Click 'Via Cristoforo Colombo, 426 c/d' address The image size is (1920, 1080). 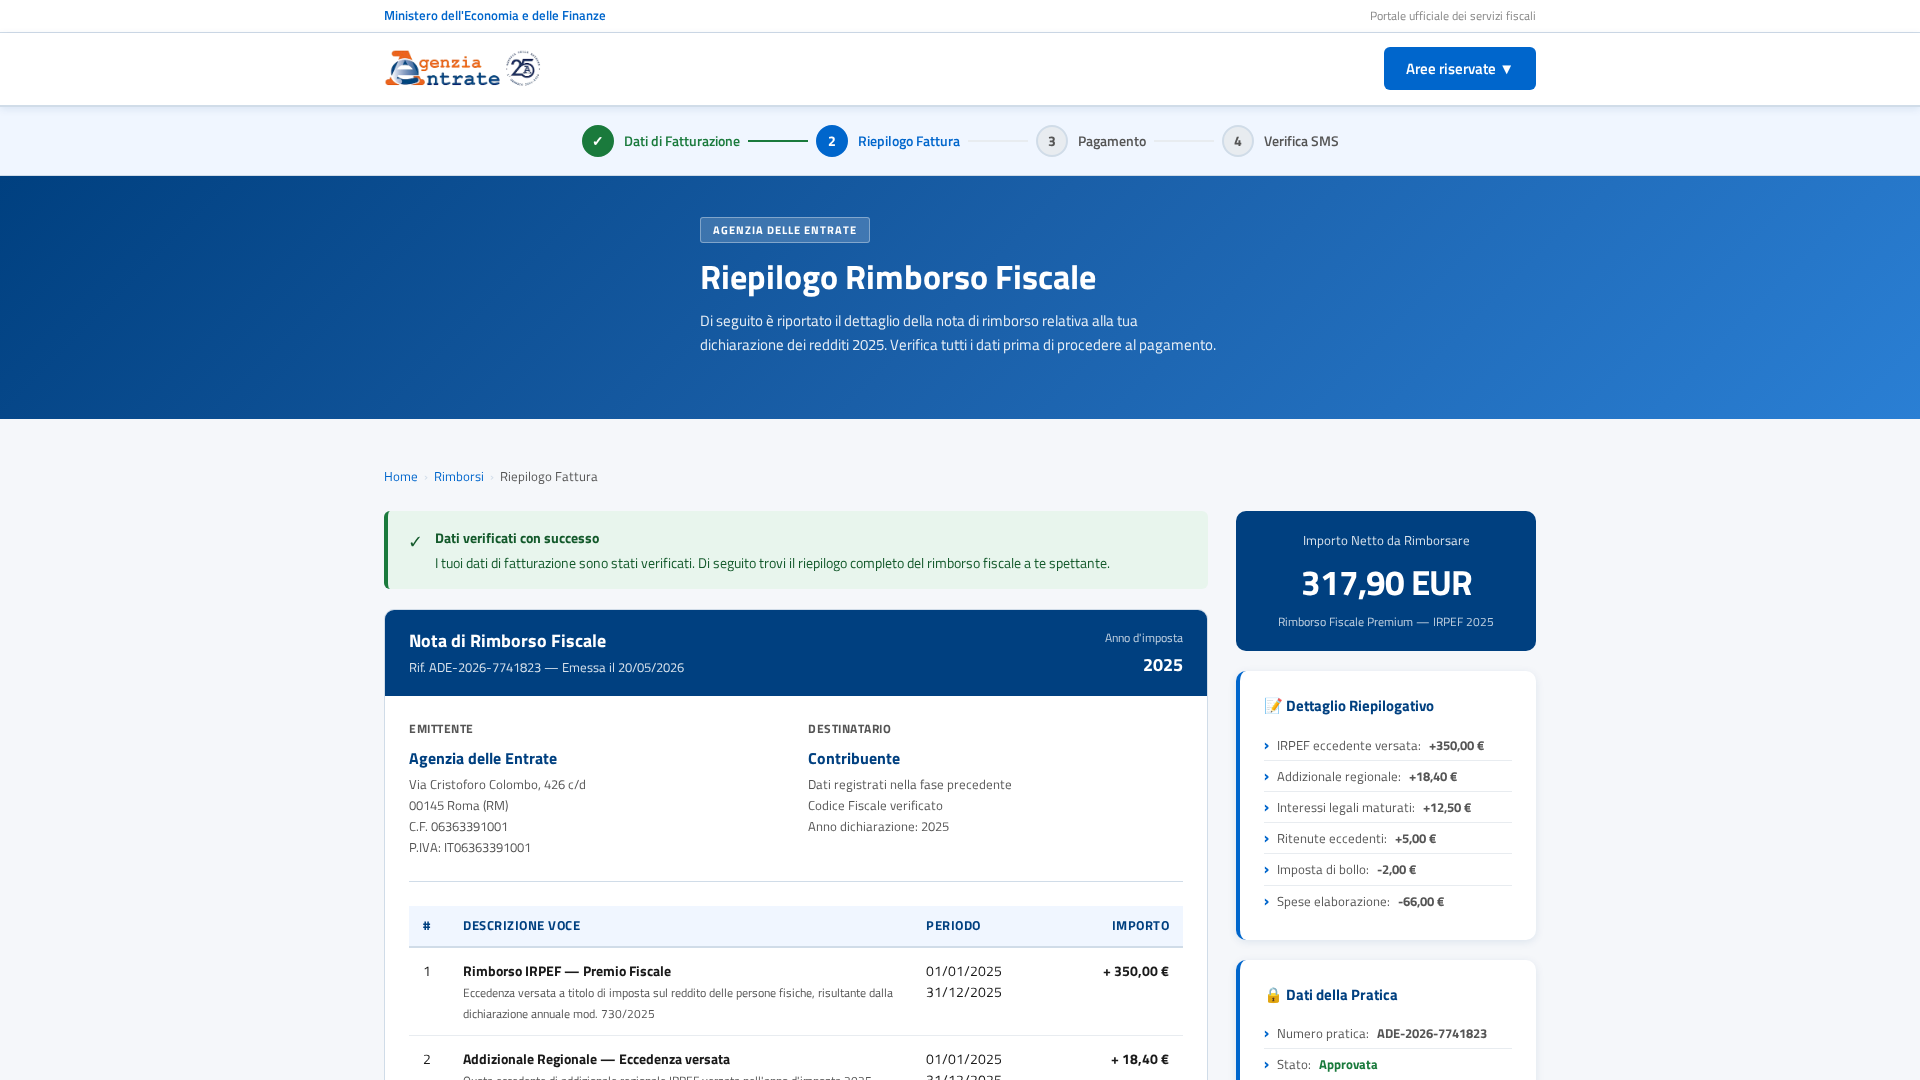click(x=497, y=785)
